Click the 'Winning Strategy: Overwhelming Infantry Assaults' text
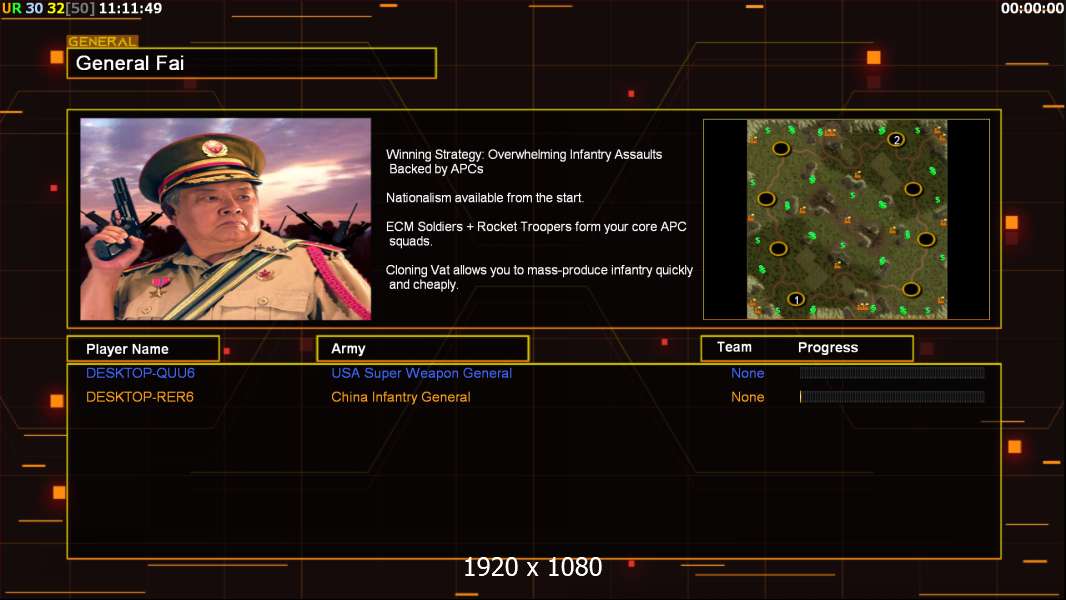 coord(524,154)
